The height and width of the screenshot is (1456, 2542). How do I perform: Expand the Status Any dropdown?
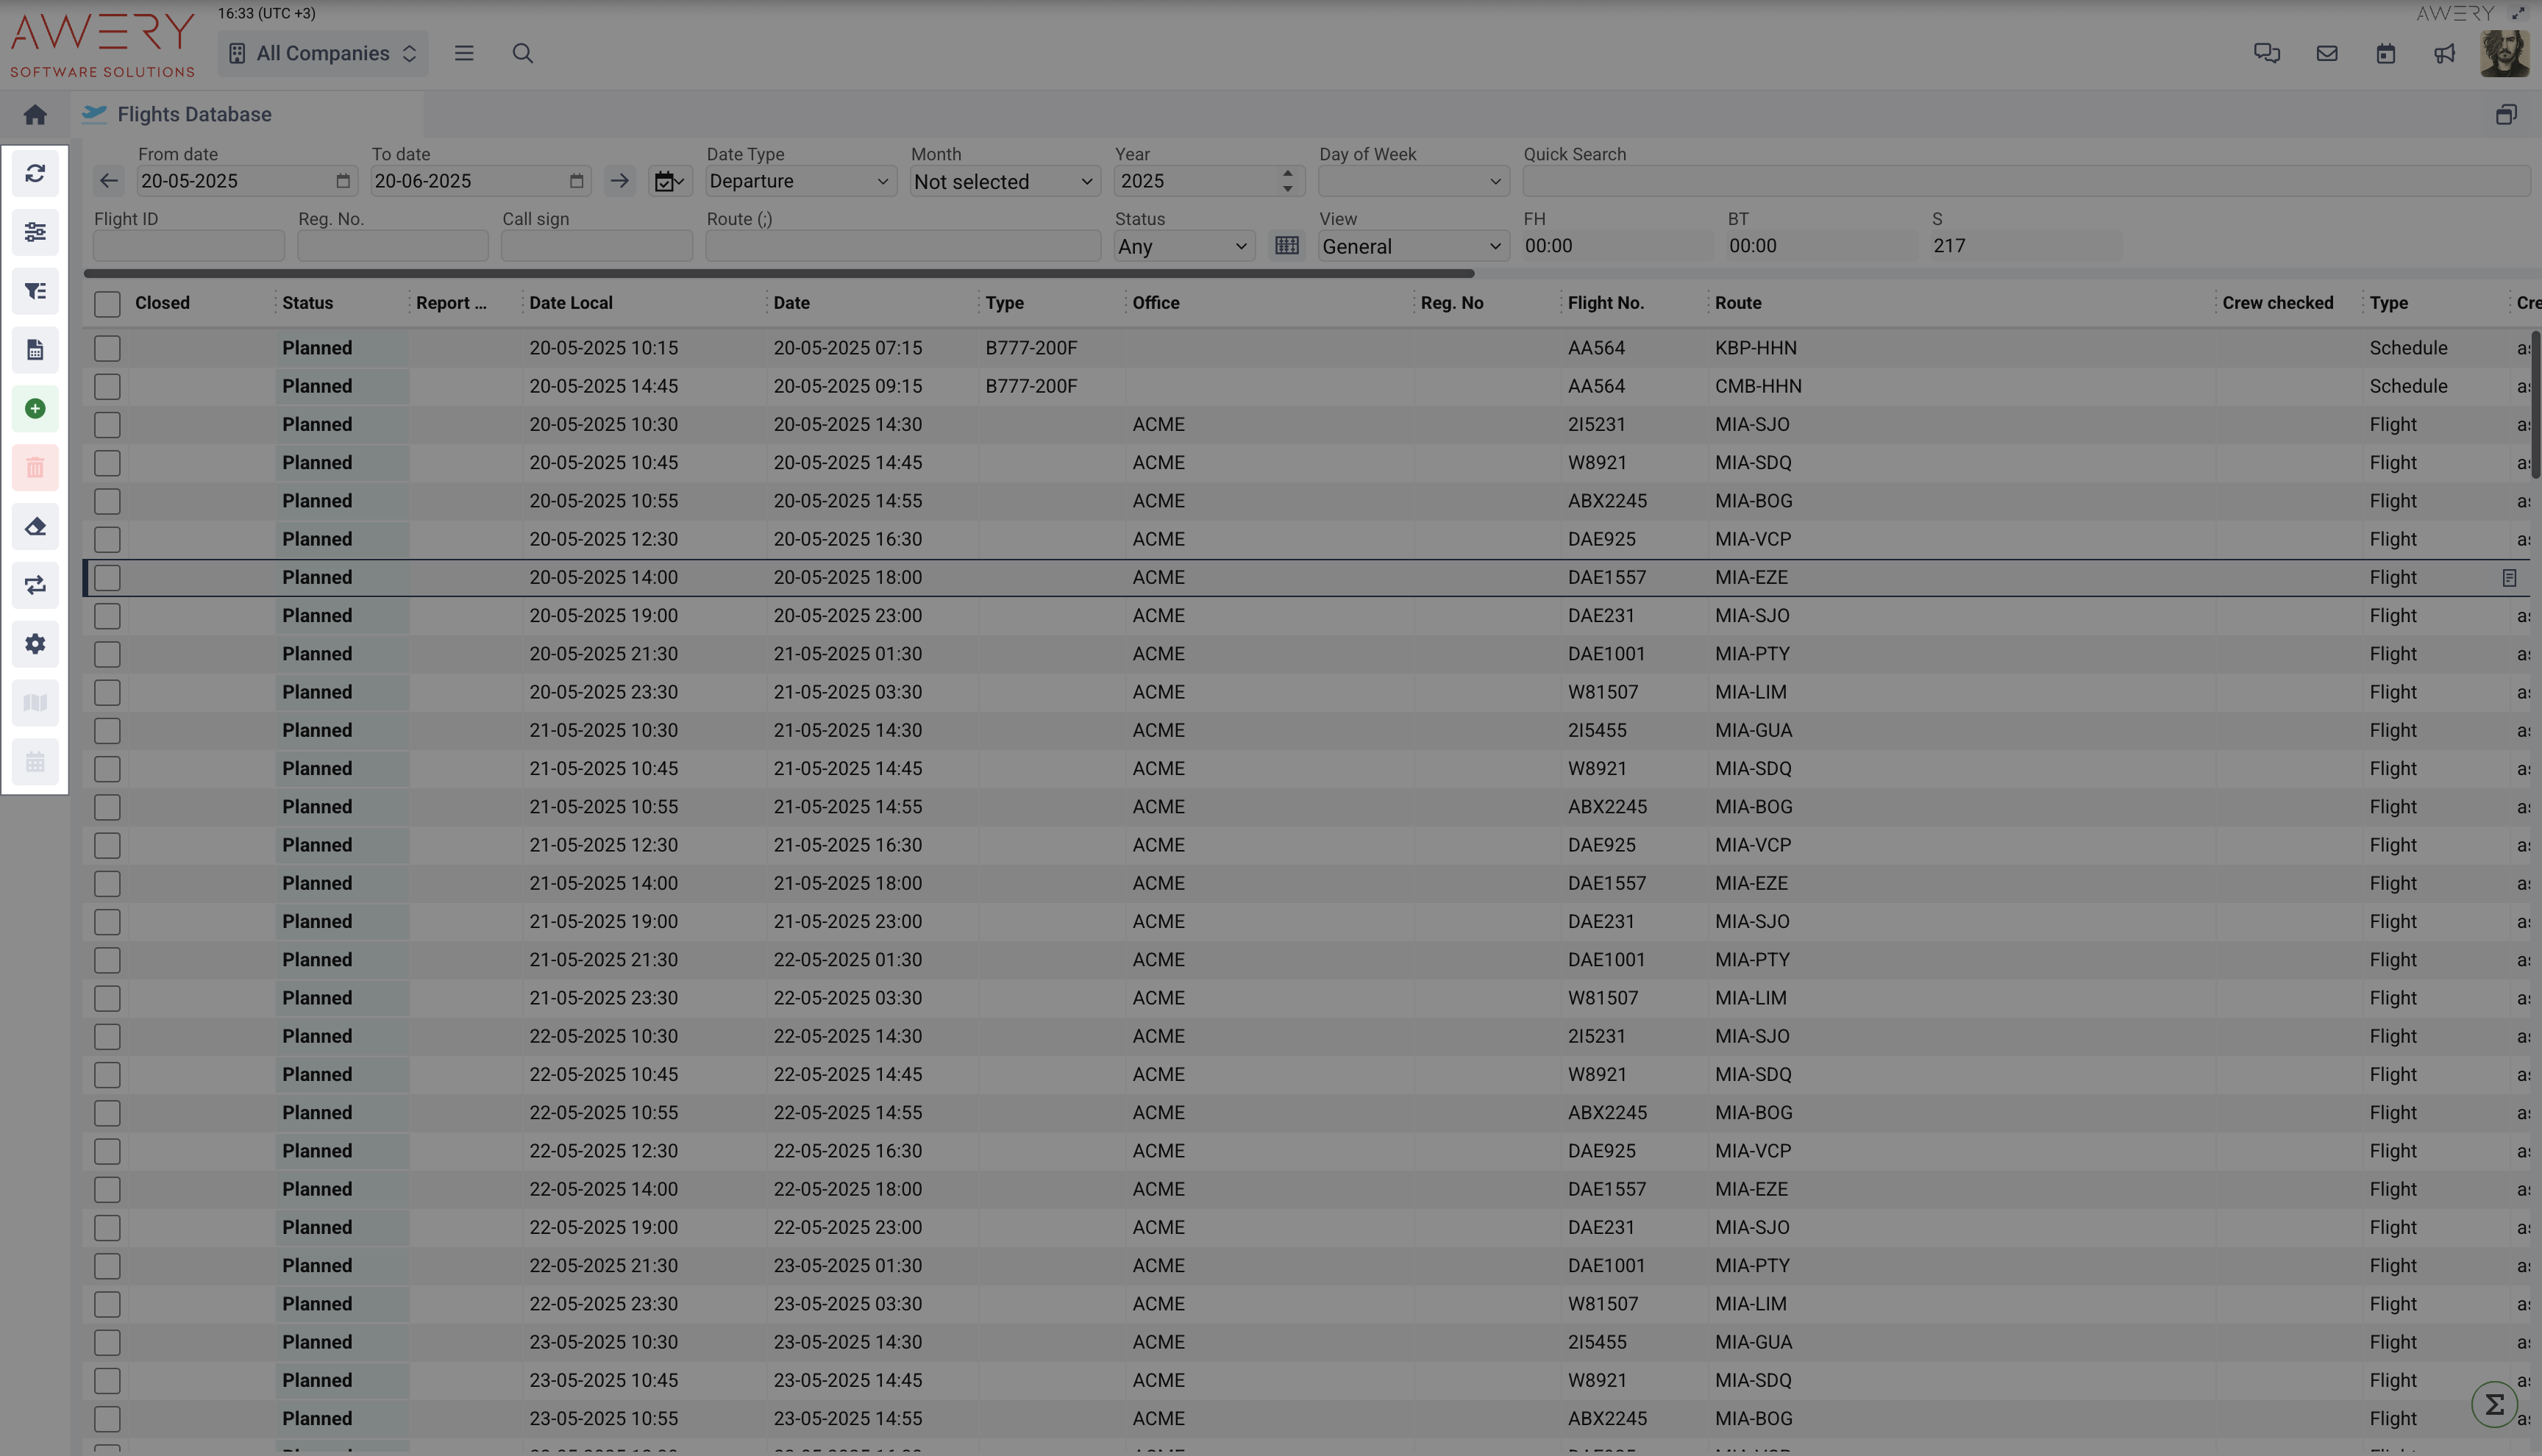1183,247
